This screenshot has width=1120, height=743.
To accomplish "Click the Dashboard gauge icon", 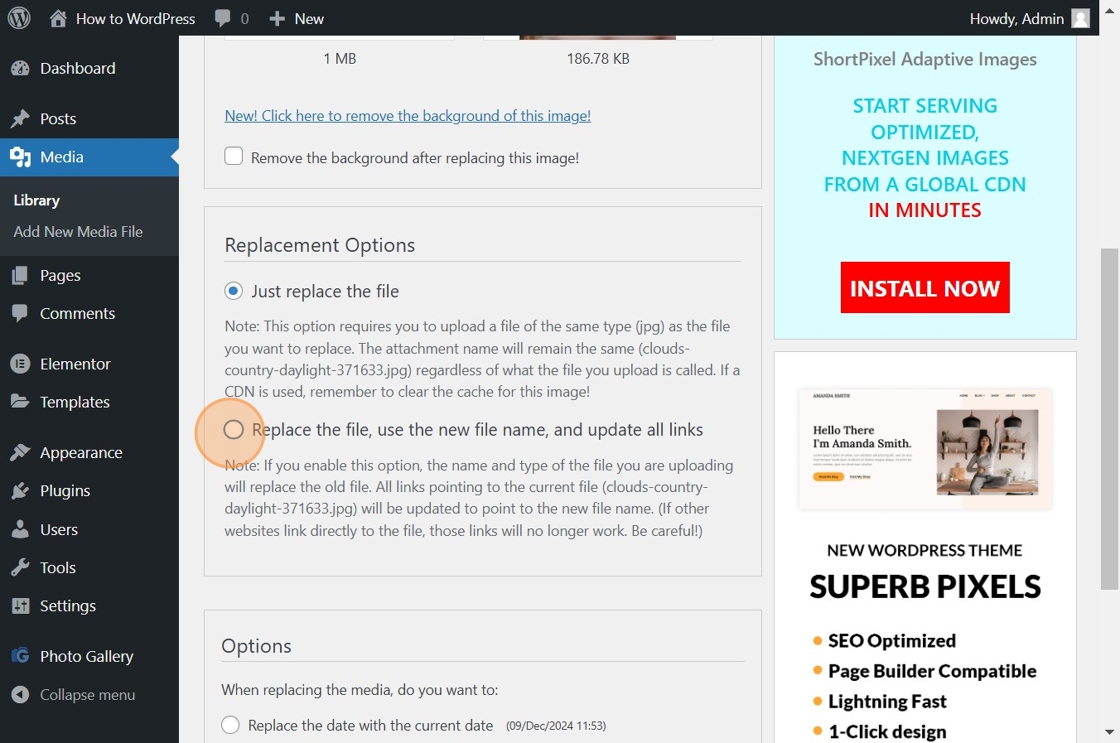I will point(20,68).
